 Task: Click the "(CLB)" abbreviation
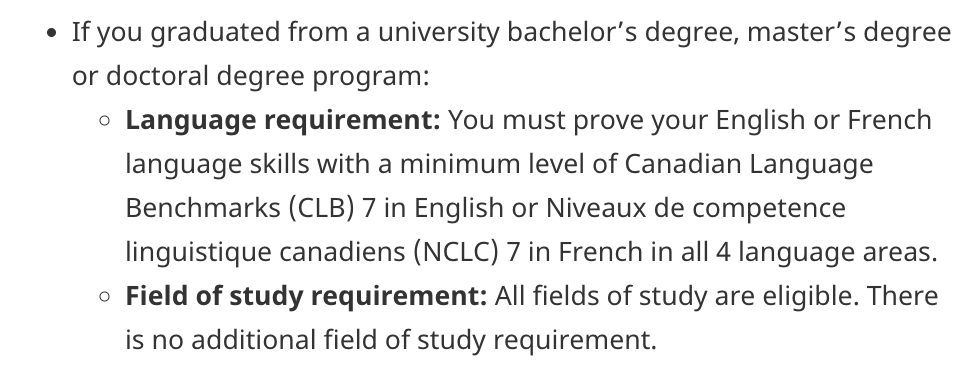tap(322, 209)
